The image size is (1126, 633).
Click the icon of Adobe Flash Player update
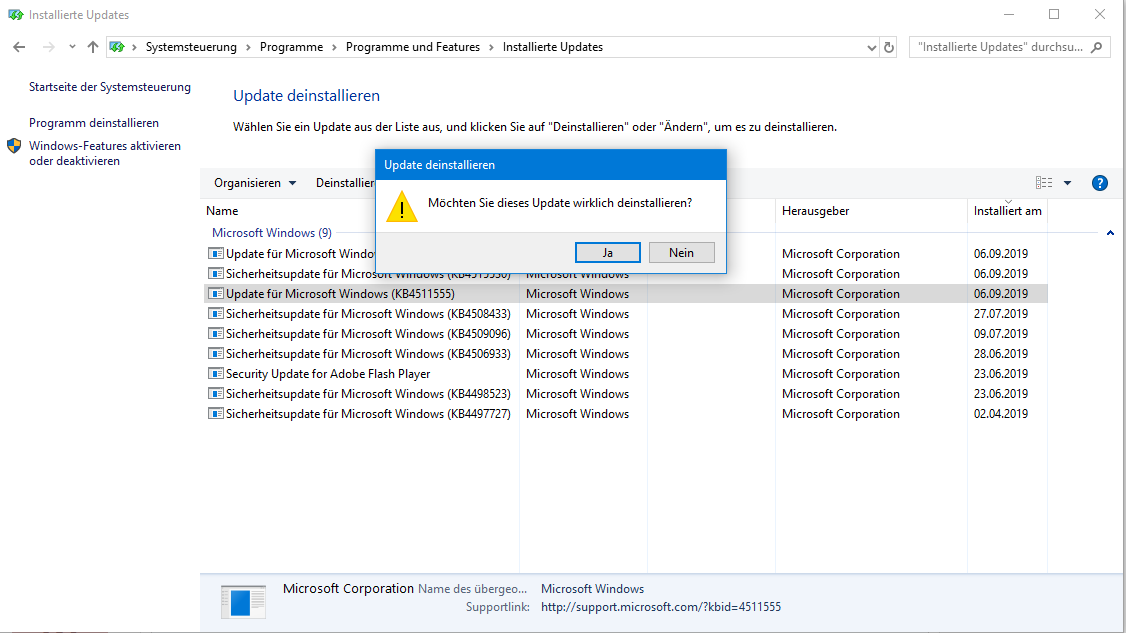(215, 374)
